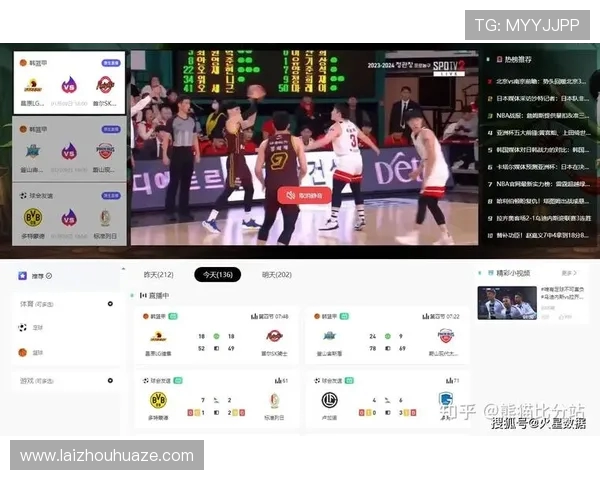Select the football icon under 体育
This screenshot has width=600, height=480.
23,327
